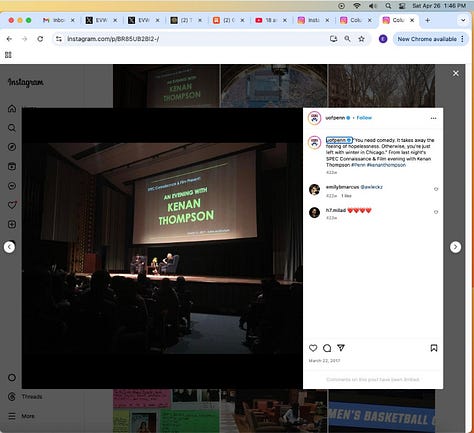Open the @awieckz mention

click(x=372, y=187)
